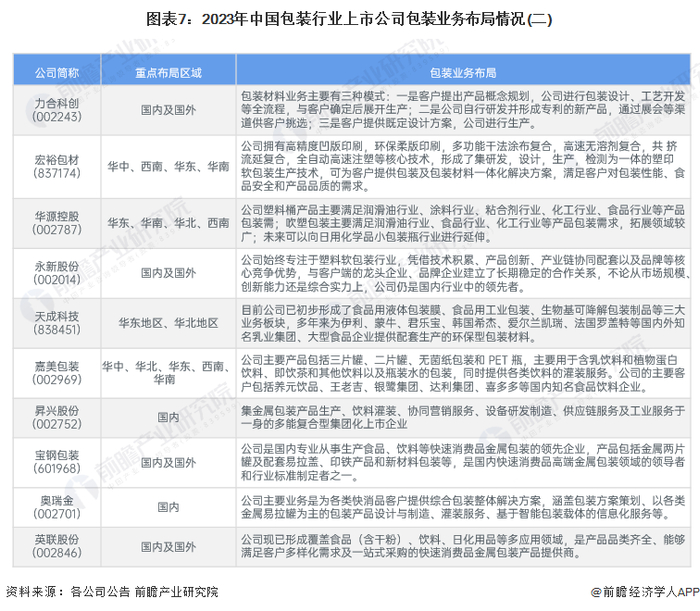Select region cell in 嘉美包装 row

[x=168, y=373]
